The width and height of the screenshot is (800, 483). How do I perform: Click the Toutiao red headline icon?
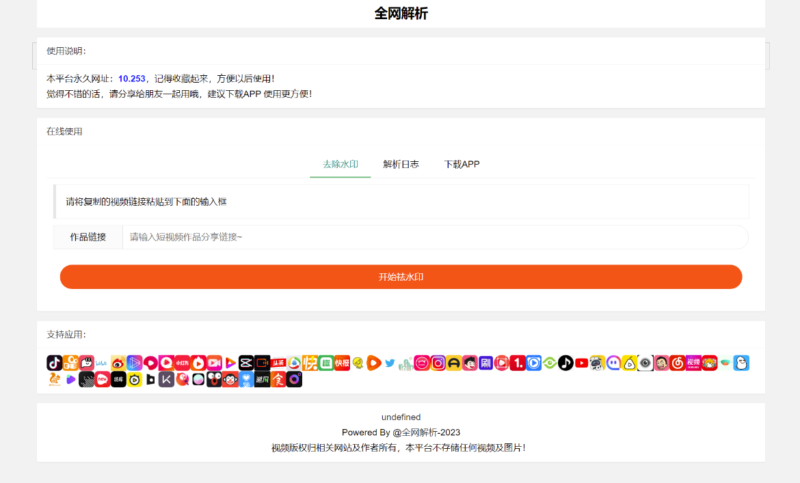pos(279,363)
